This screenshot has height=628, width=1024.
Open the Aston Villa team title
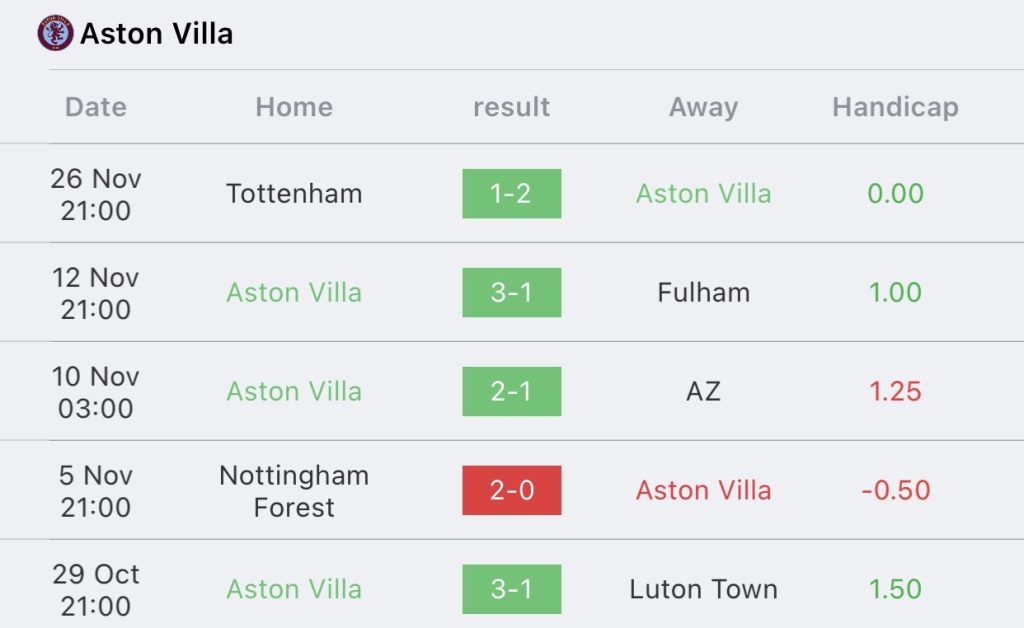tap(156, 34)
